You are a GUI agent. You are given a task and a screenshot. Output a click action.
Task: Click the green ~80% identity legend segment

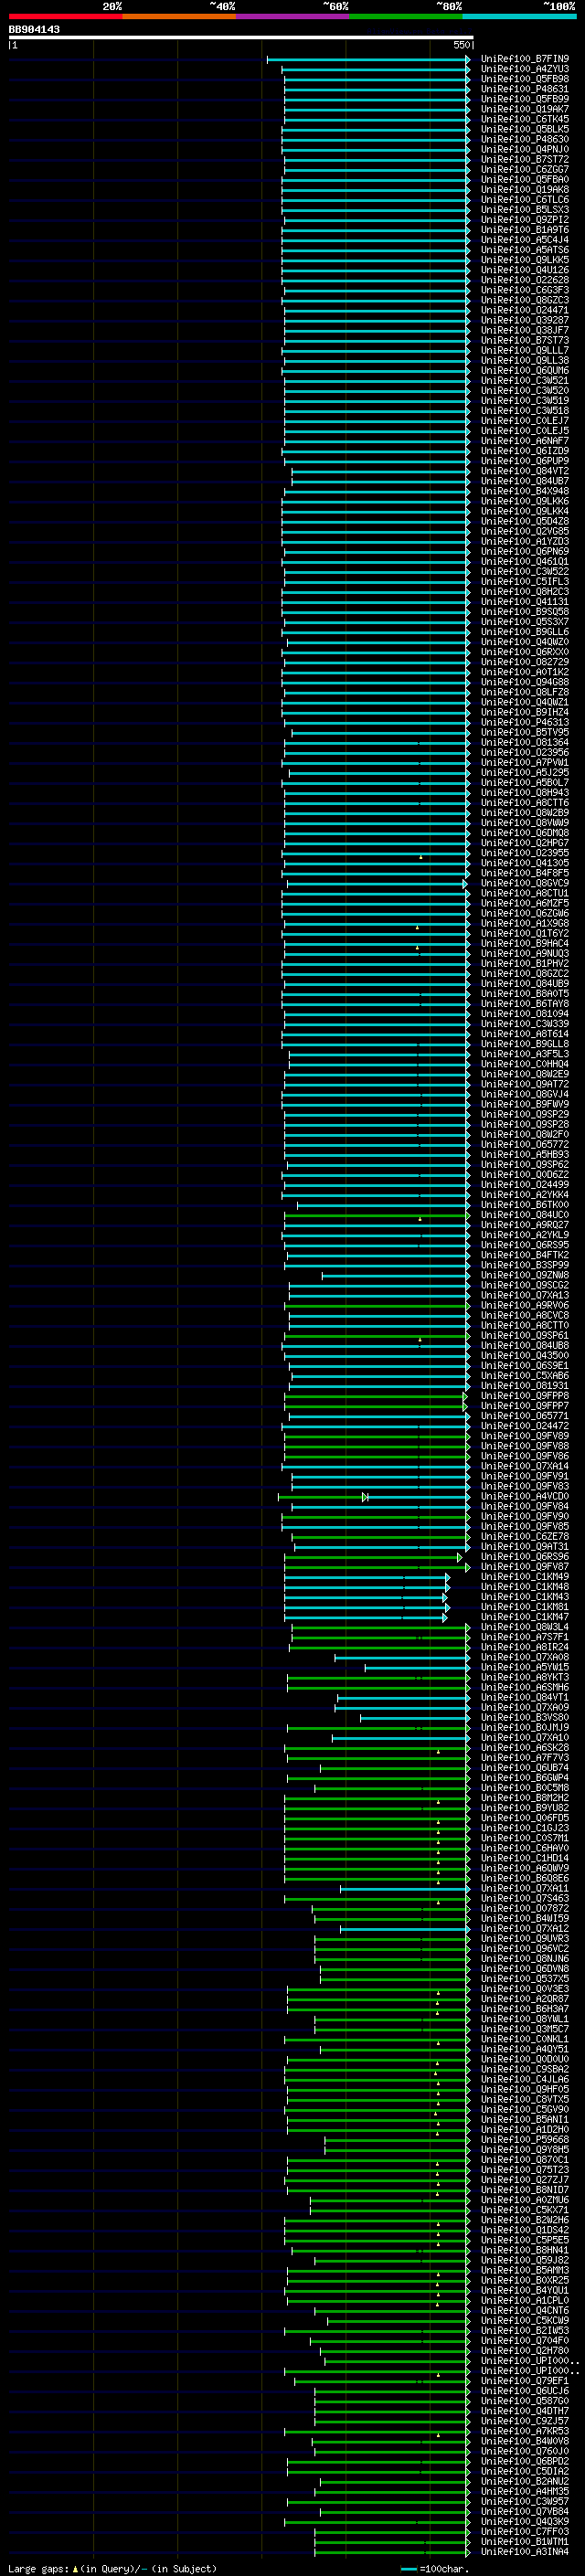[406, 16]
